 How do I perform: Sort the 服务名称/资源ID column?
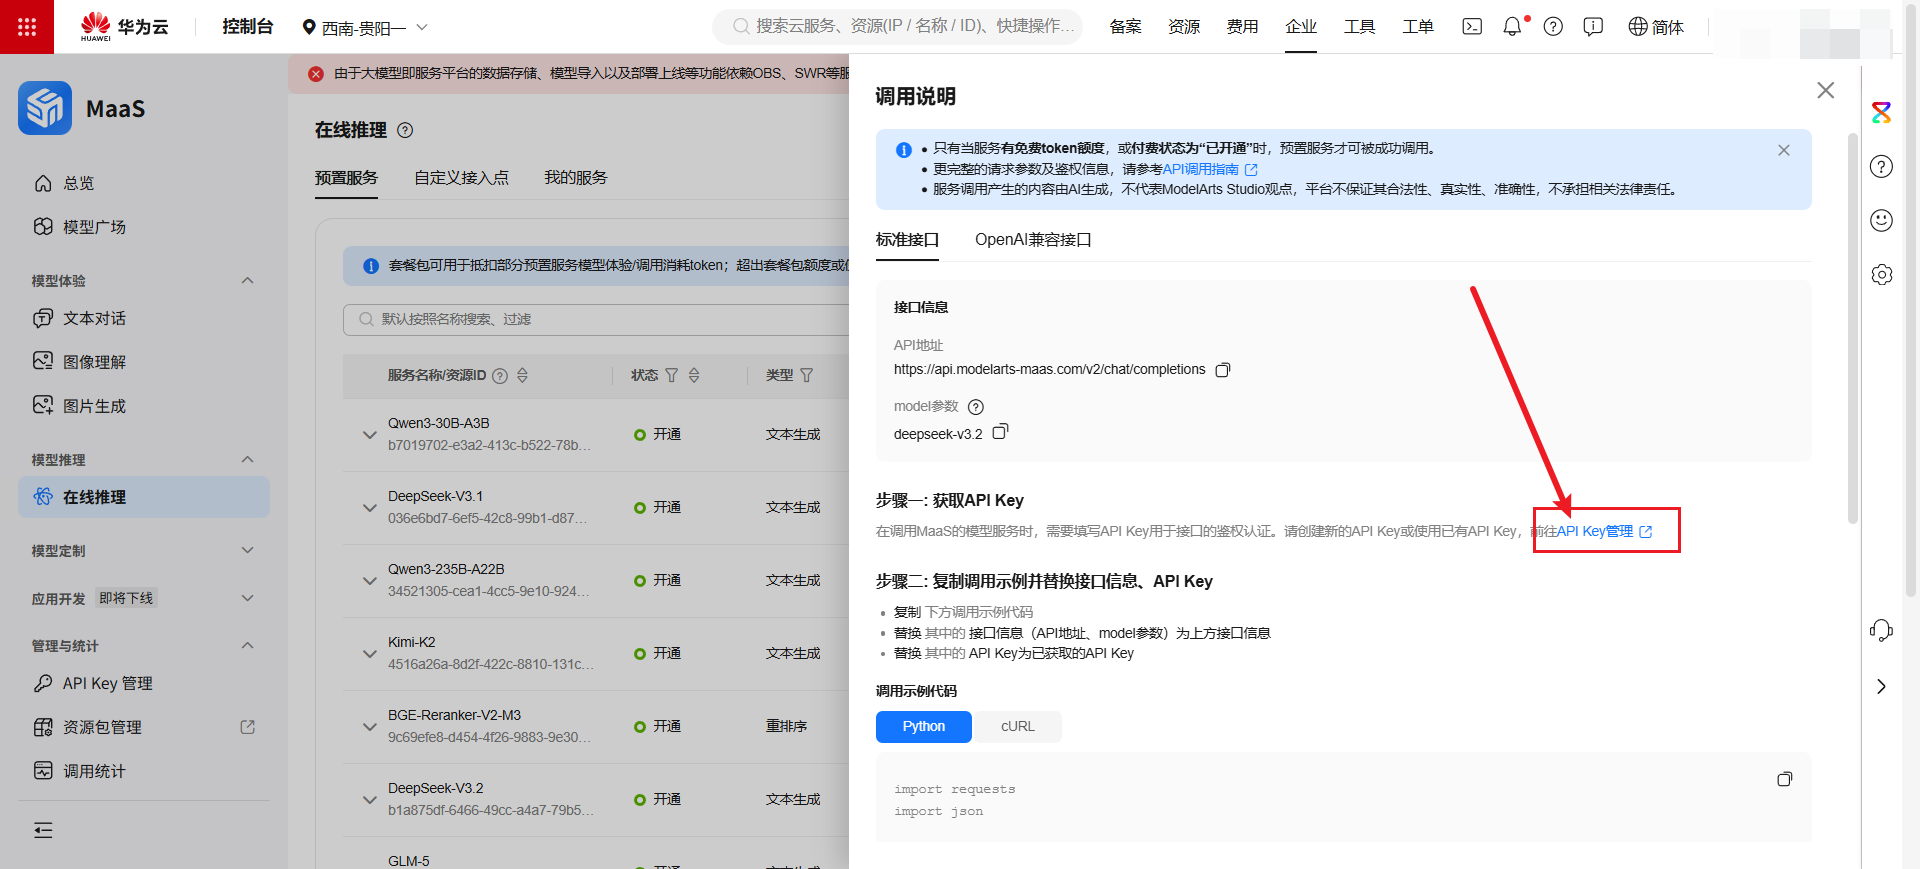(522, 375)
